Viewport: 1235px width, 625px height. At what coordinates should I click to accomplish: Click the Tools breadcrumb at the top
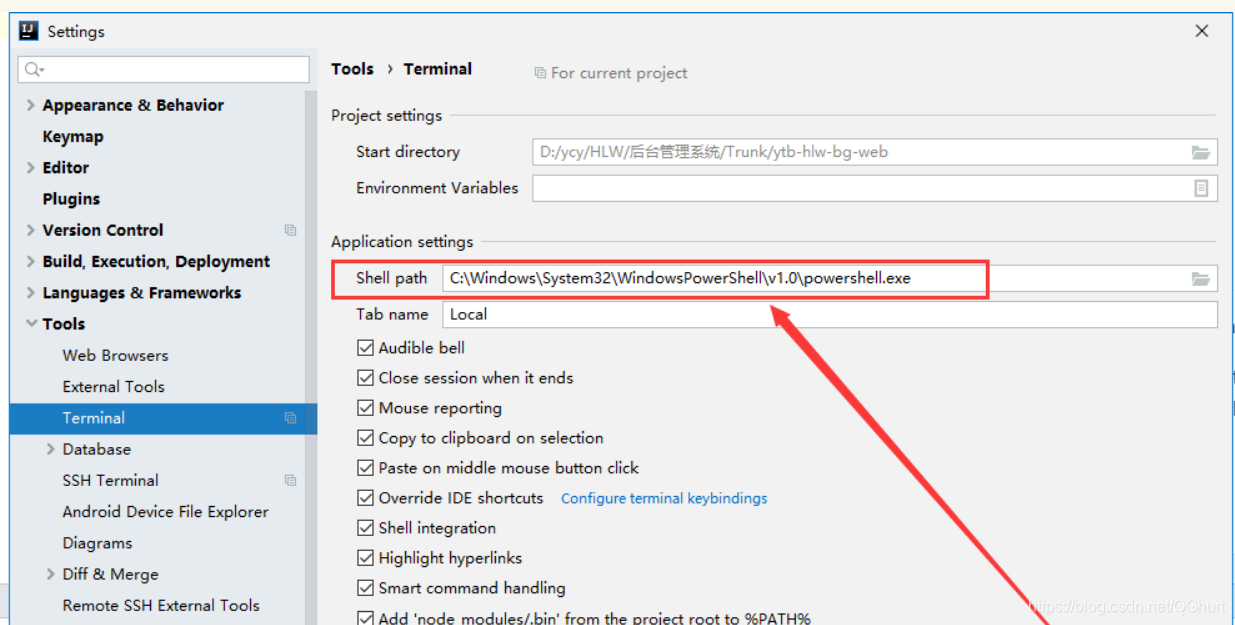point(352,69)
